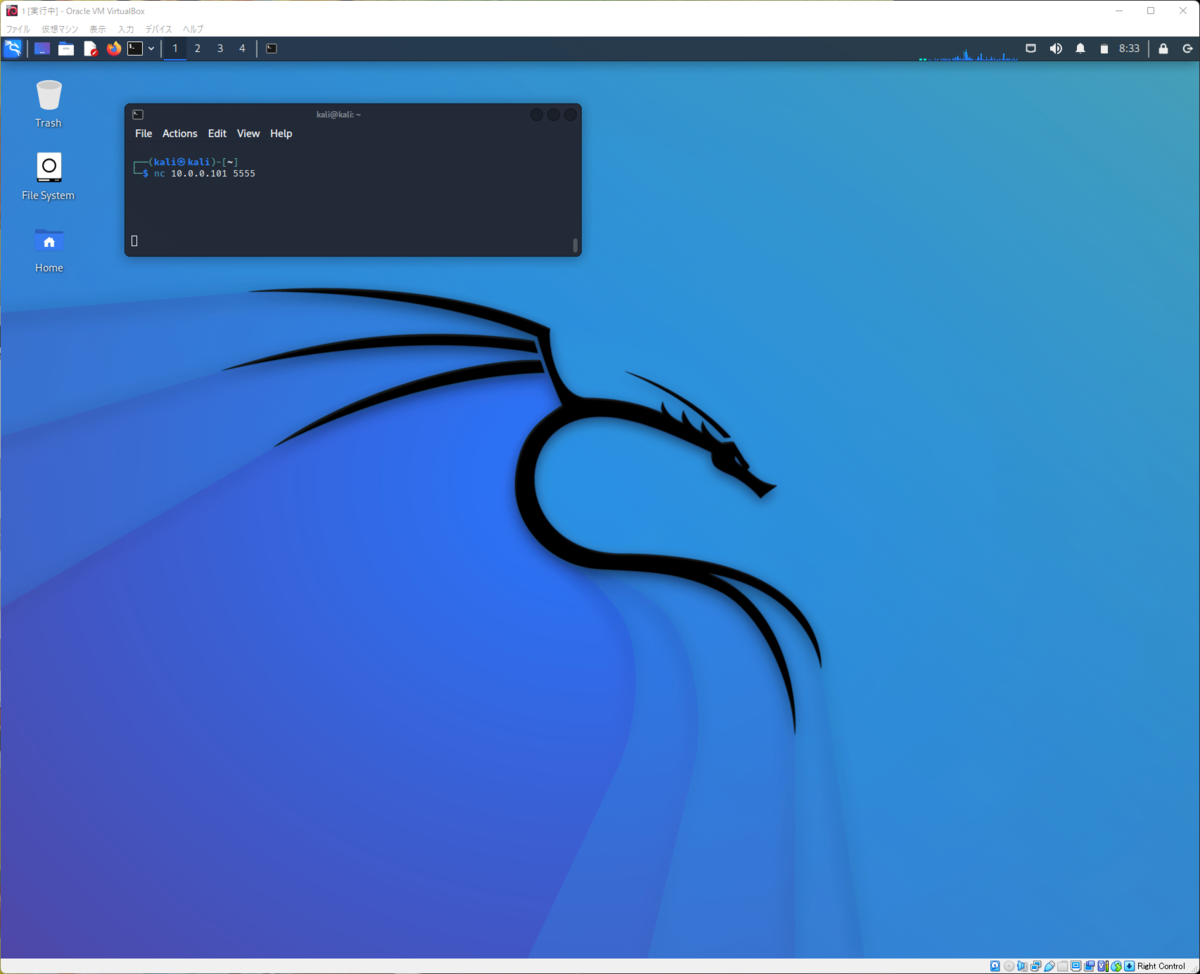Click the VirtualBox title bar app icon
The image size is (1200, 974).
[x=12, y=11]
